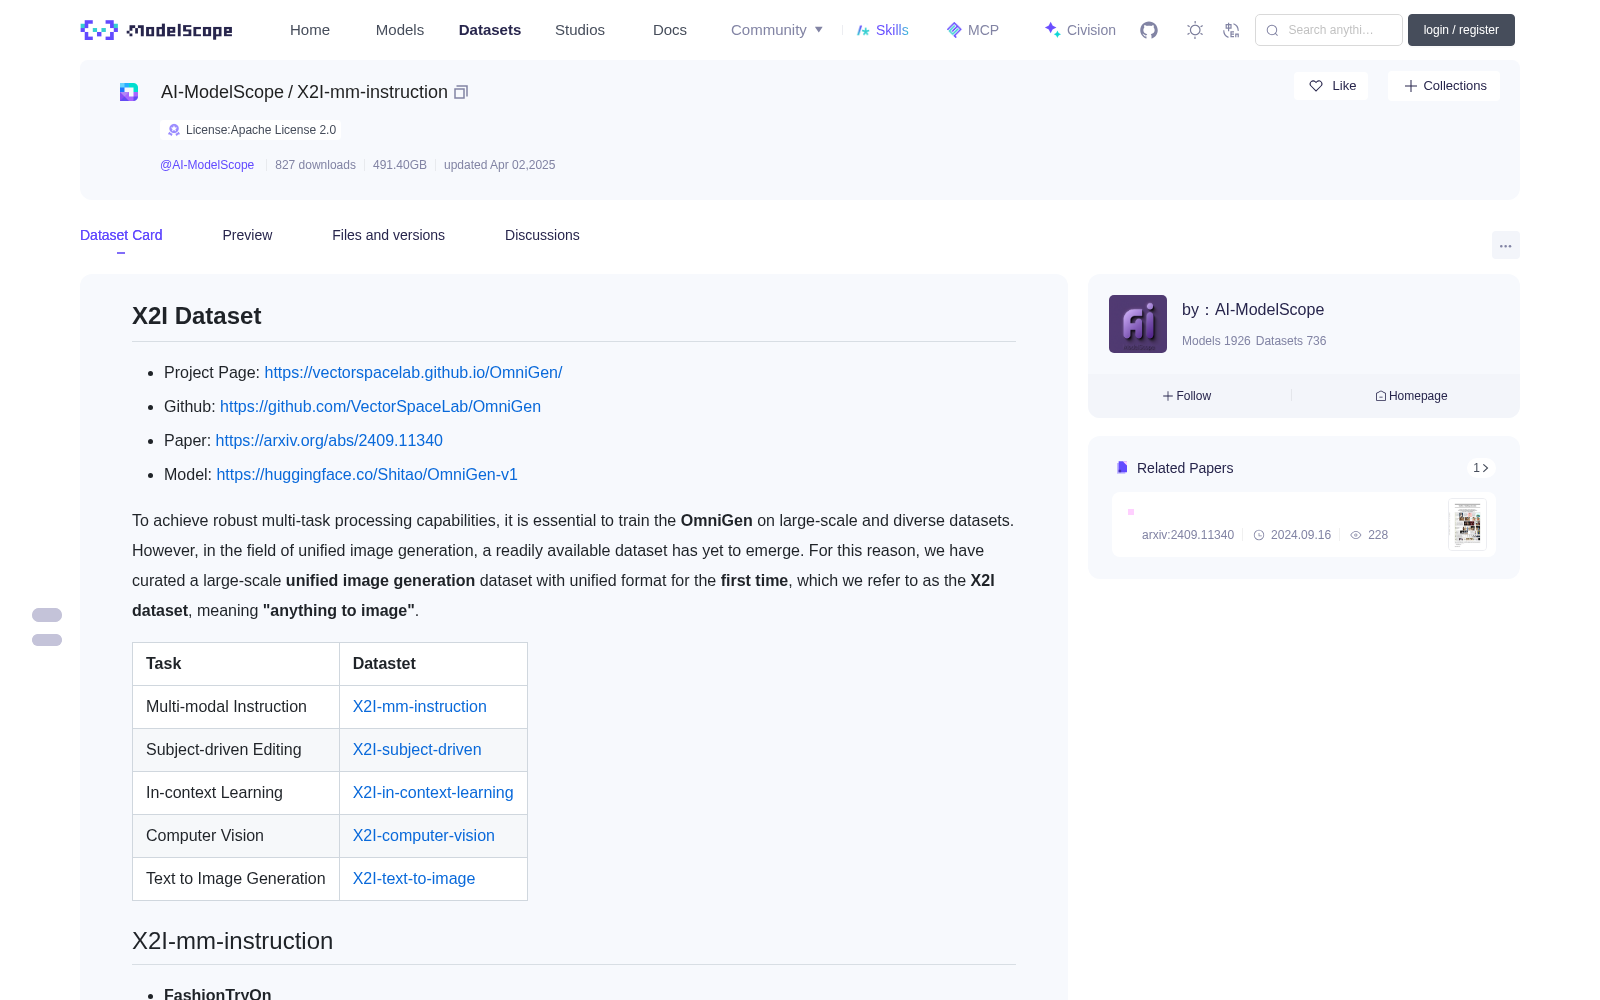Viewport: 1600px width, 1000px height.
Task: Add dataset to Collections
Action: [1444, 86]
